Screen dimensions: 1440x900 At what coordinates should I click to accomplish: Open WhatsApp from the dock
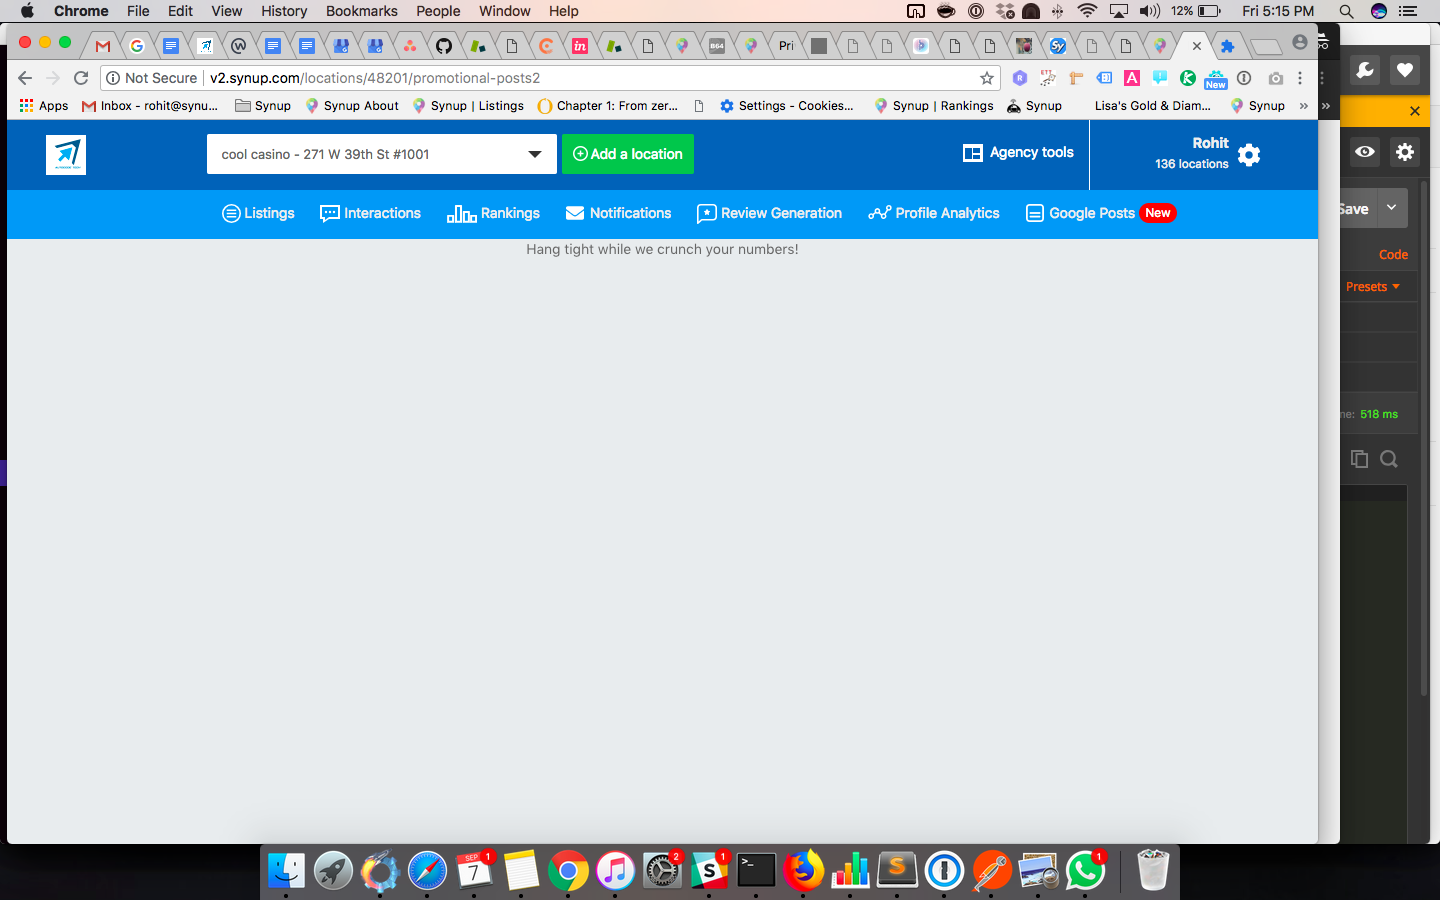tap(1085, 871)
